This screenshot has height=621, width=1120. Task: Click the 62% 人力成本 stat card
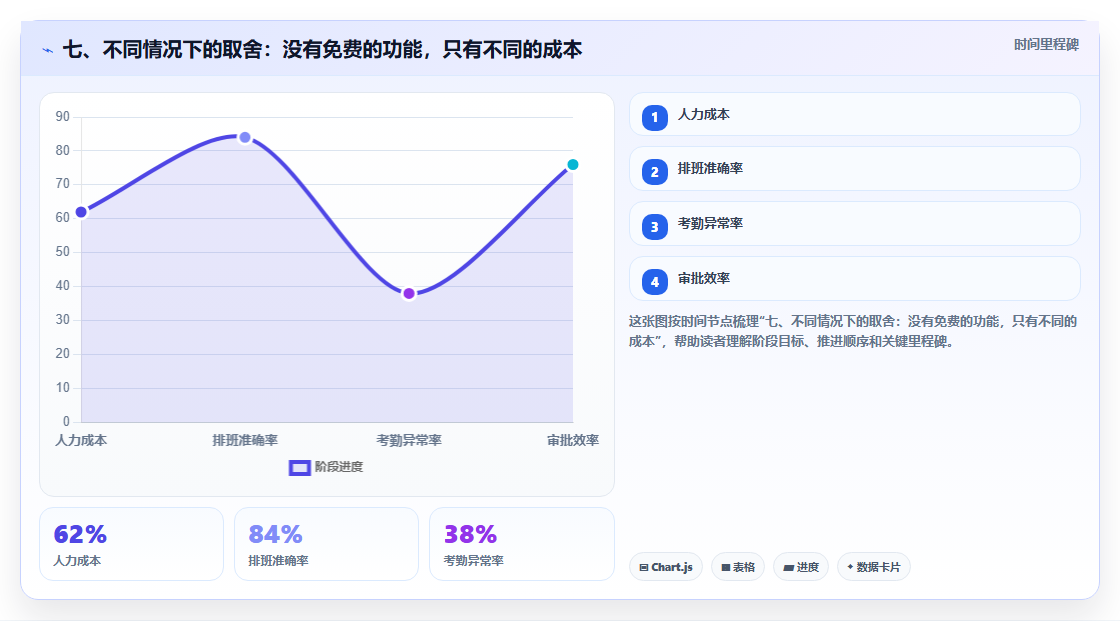coord(131,545)
